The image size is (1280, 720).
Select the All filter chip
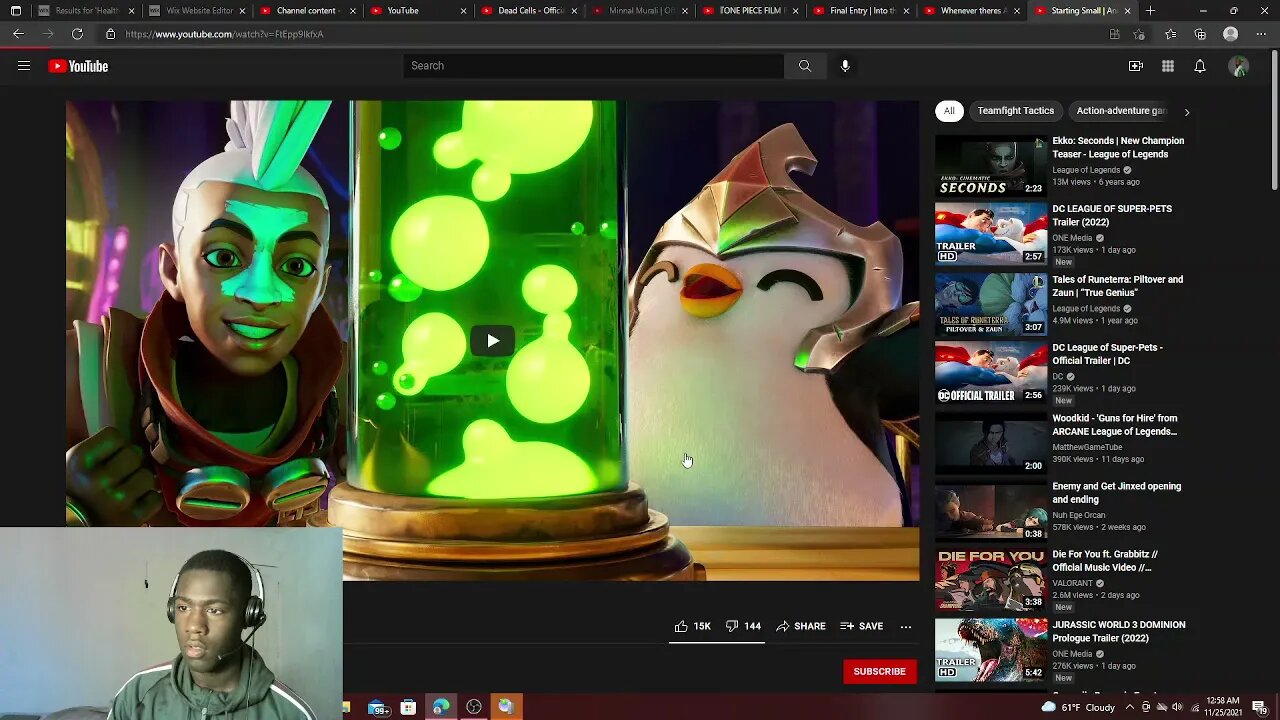[949, 111]
